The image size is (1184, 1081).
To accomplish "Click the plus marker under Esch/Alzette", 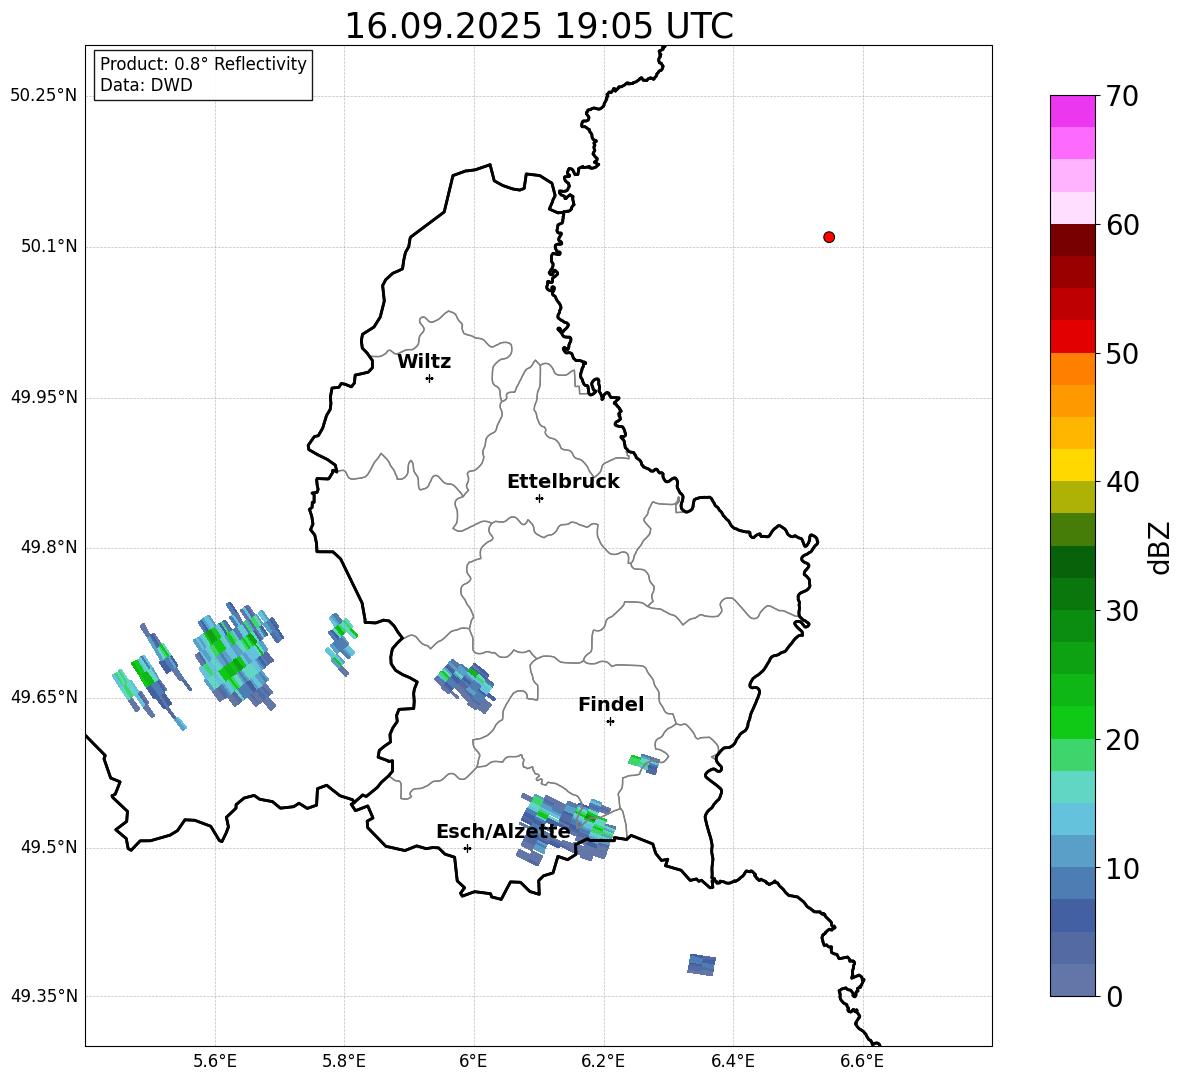I will pos(467,848).
